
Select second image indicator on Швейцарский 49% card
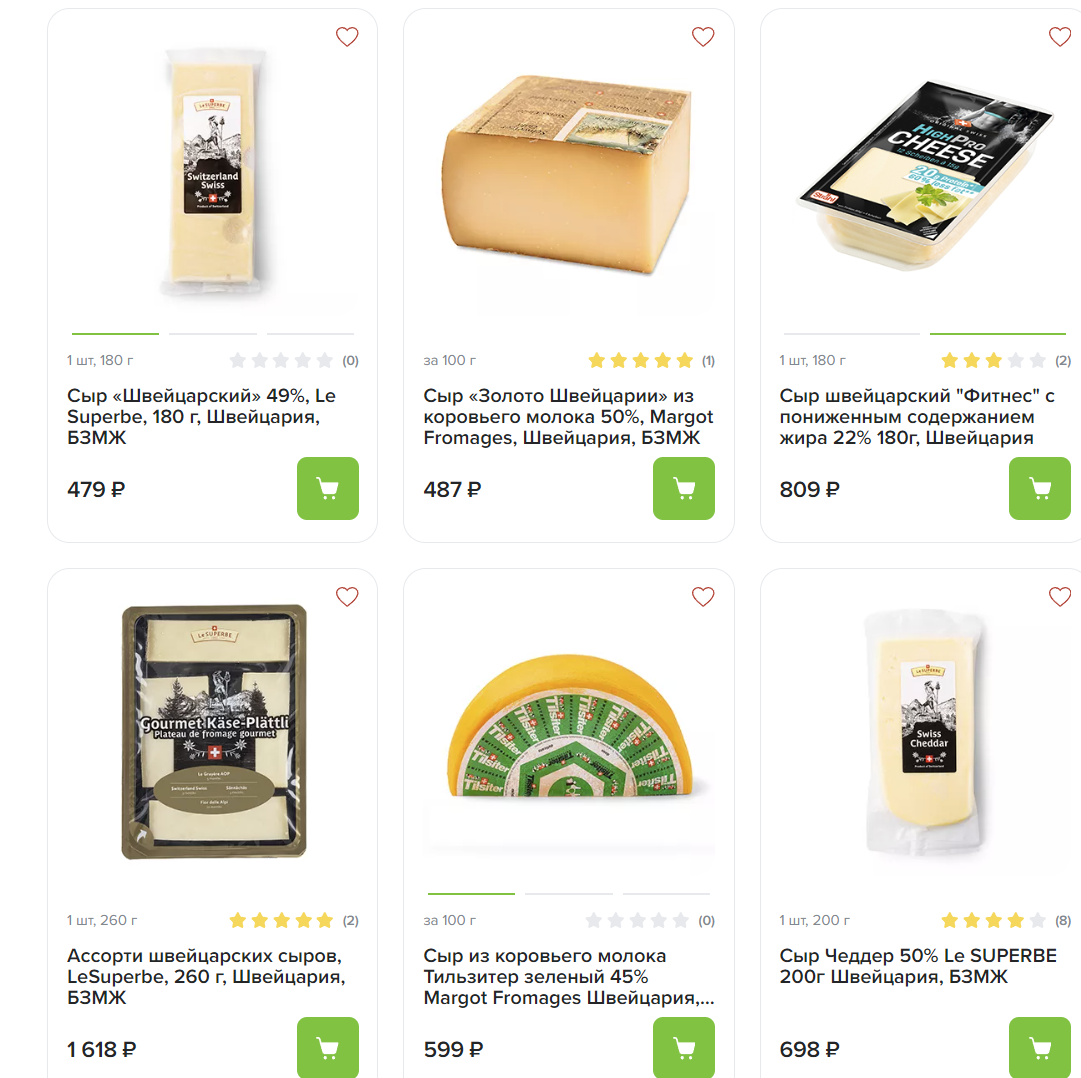point(213,333)
